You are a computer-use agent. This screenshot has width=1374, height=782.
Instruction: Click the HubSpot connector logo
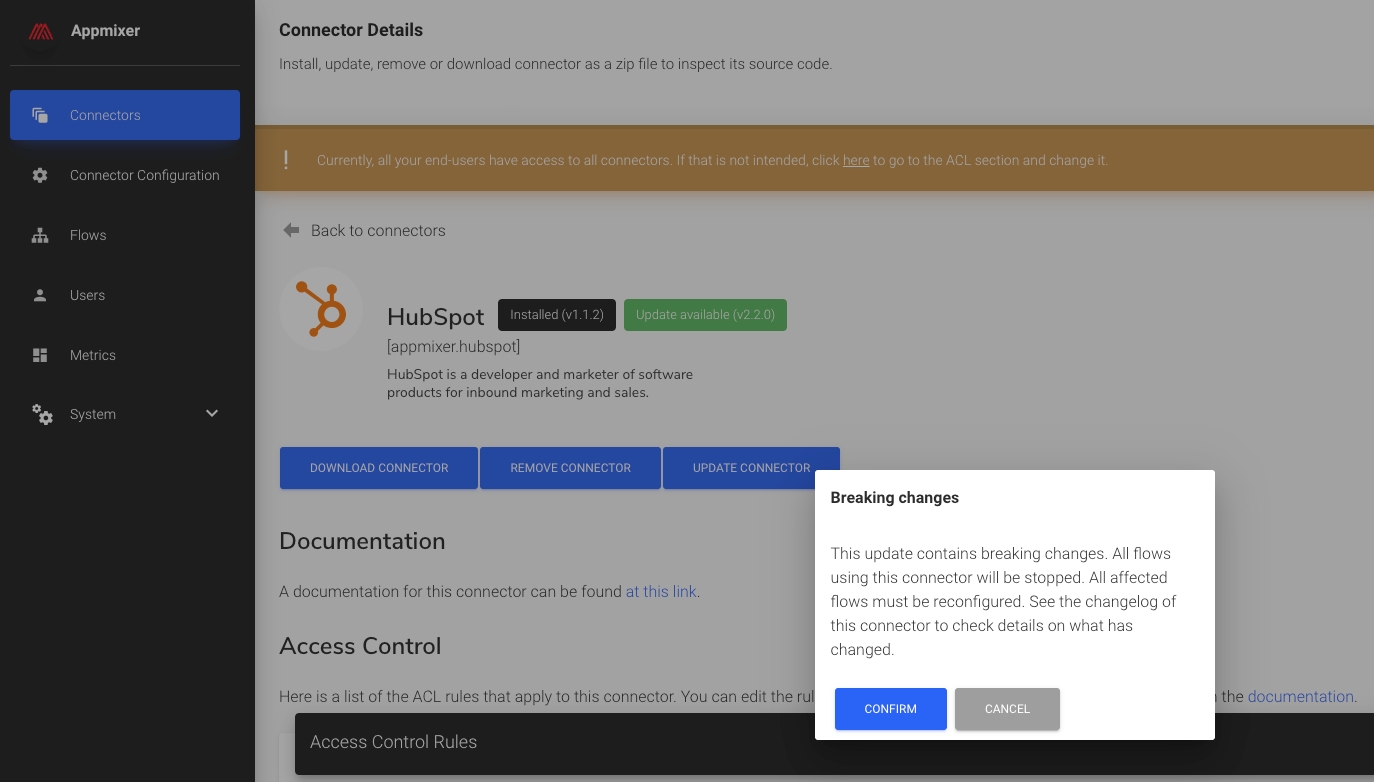point(321,308)
